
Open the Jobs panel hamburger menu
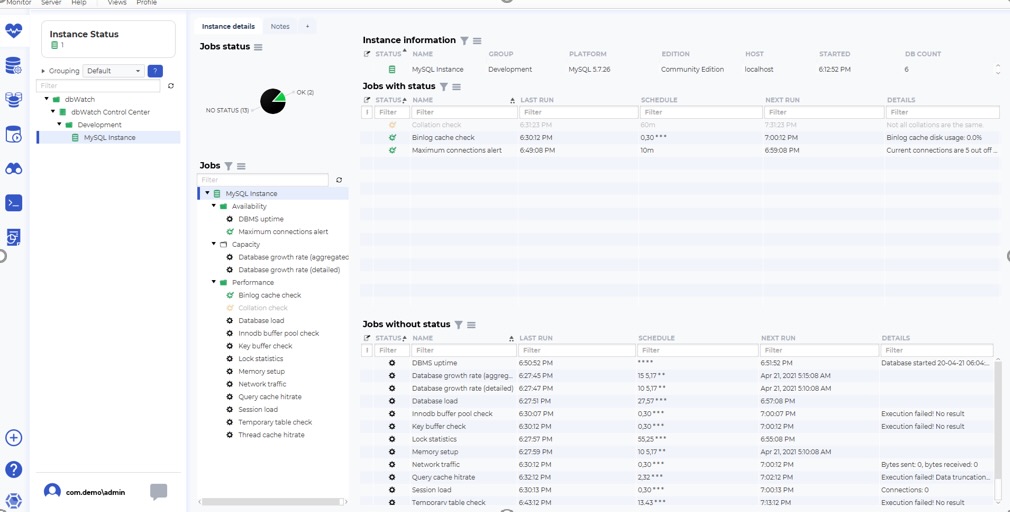click(241, 166)
